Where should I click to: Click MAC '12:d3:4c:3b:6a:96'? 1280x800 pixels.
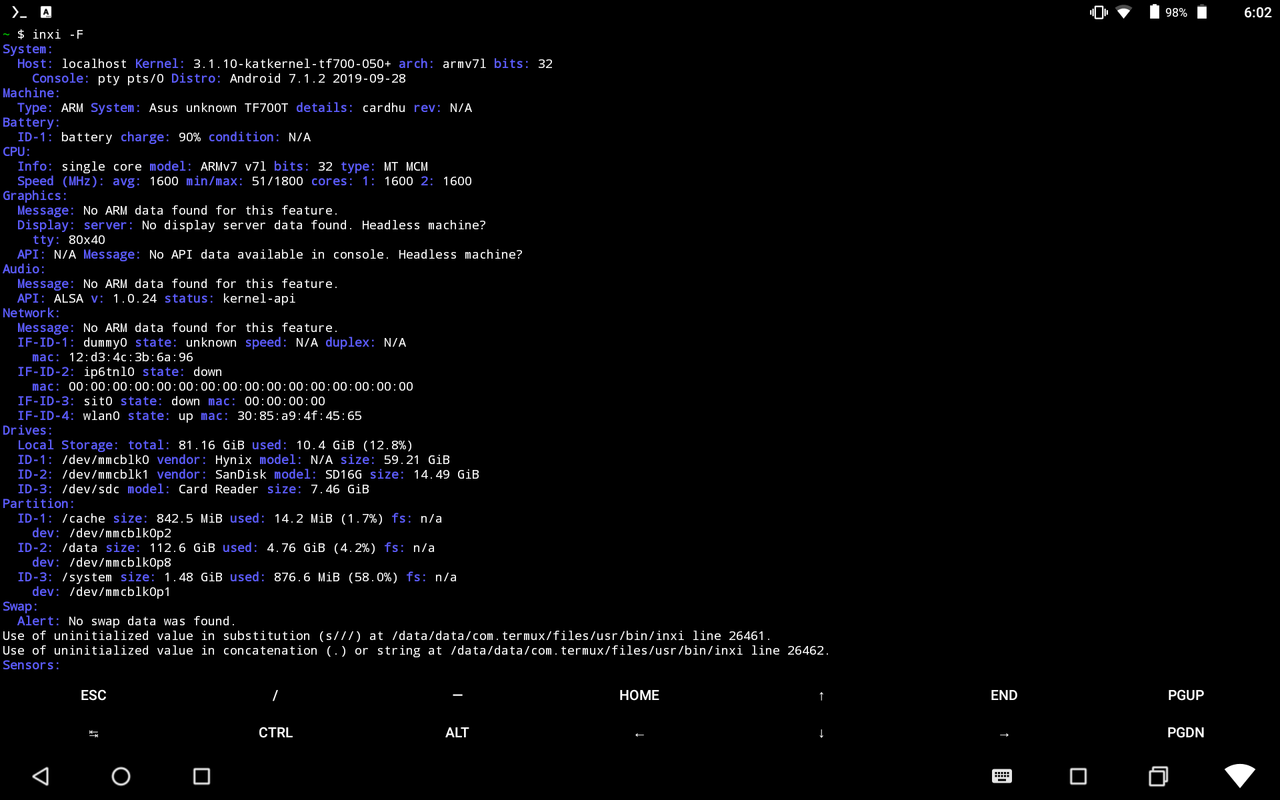pos(131,357)
